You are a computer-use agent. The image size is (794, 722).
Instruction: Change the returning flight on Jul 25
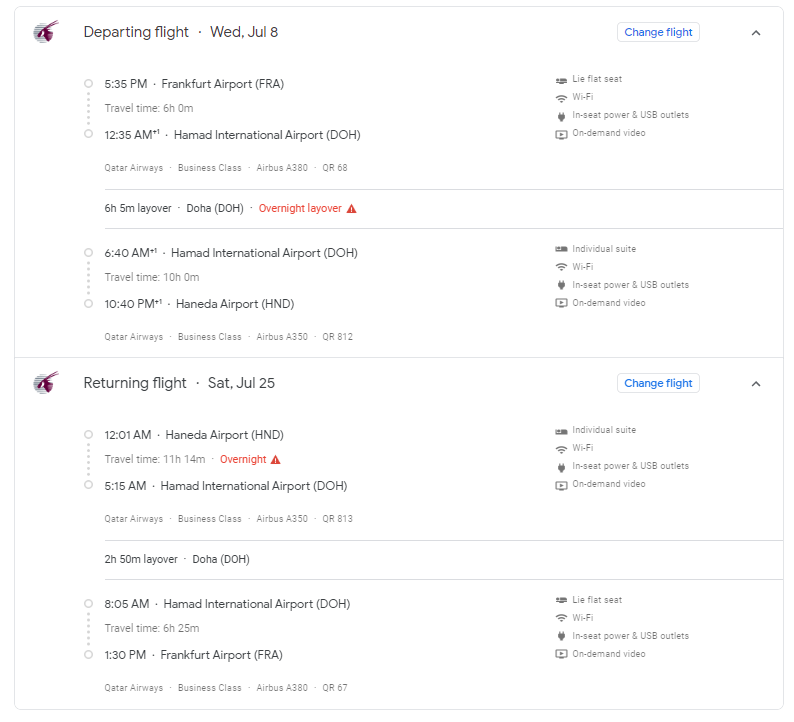point(658,383)
